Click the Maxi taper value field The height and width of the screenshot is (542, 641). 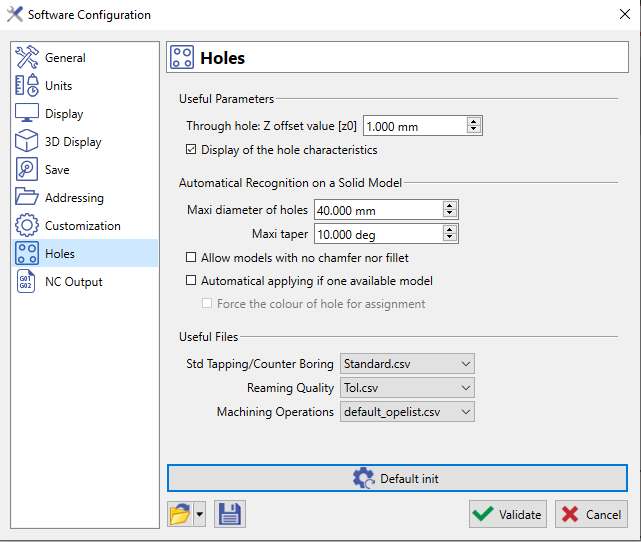377,234
